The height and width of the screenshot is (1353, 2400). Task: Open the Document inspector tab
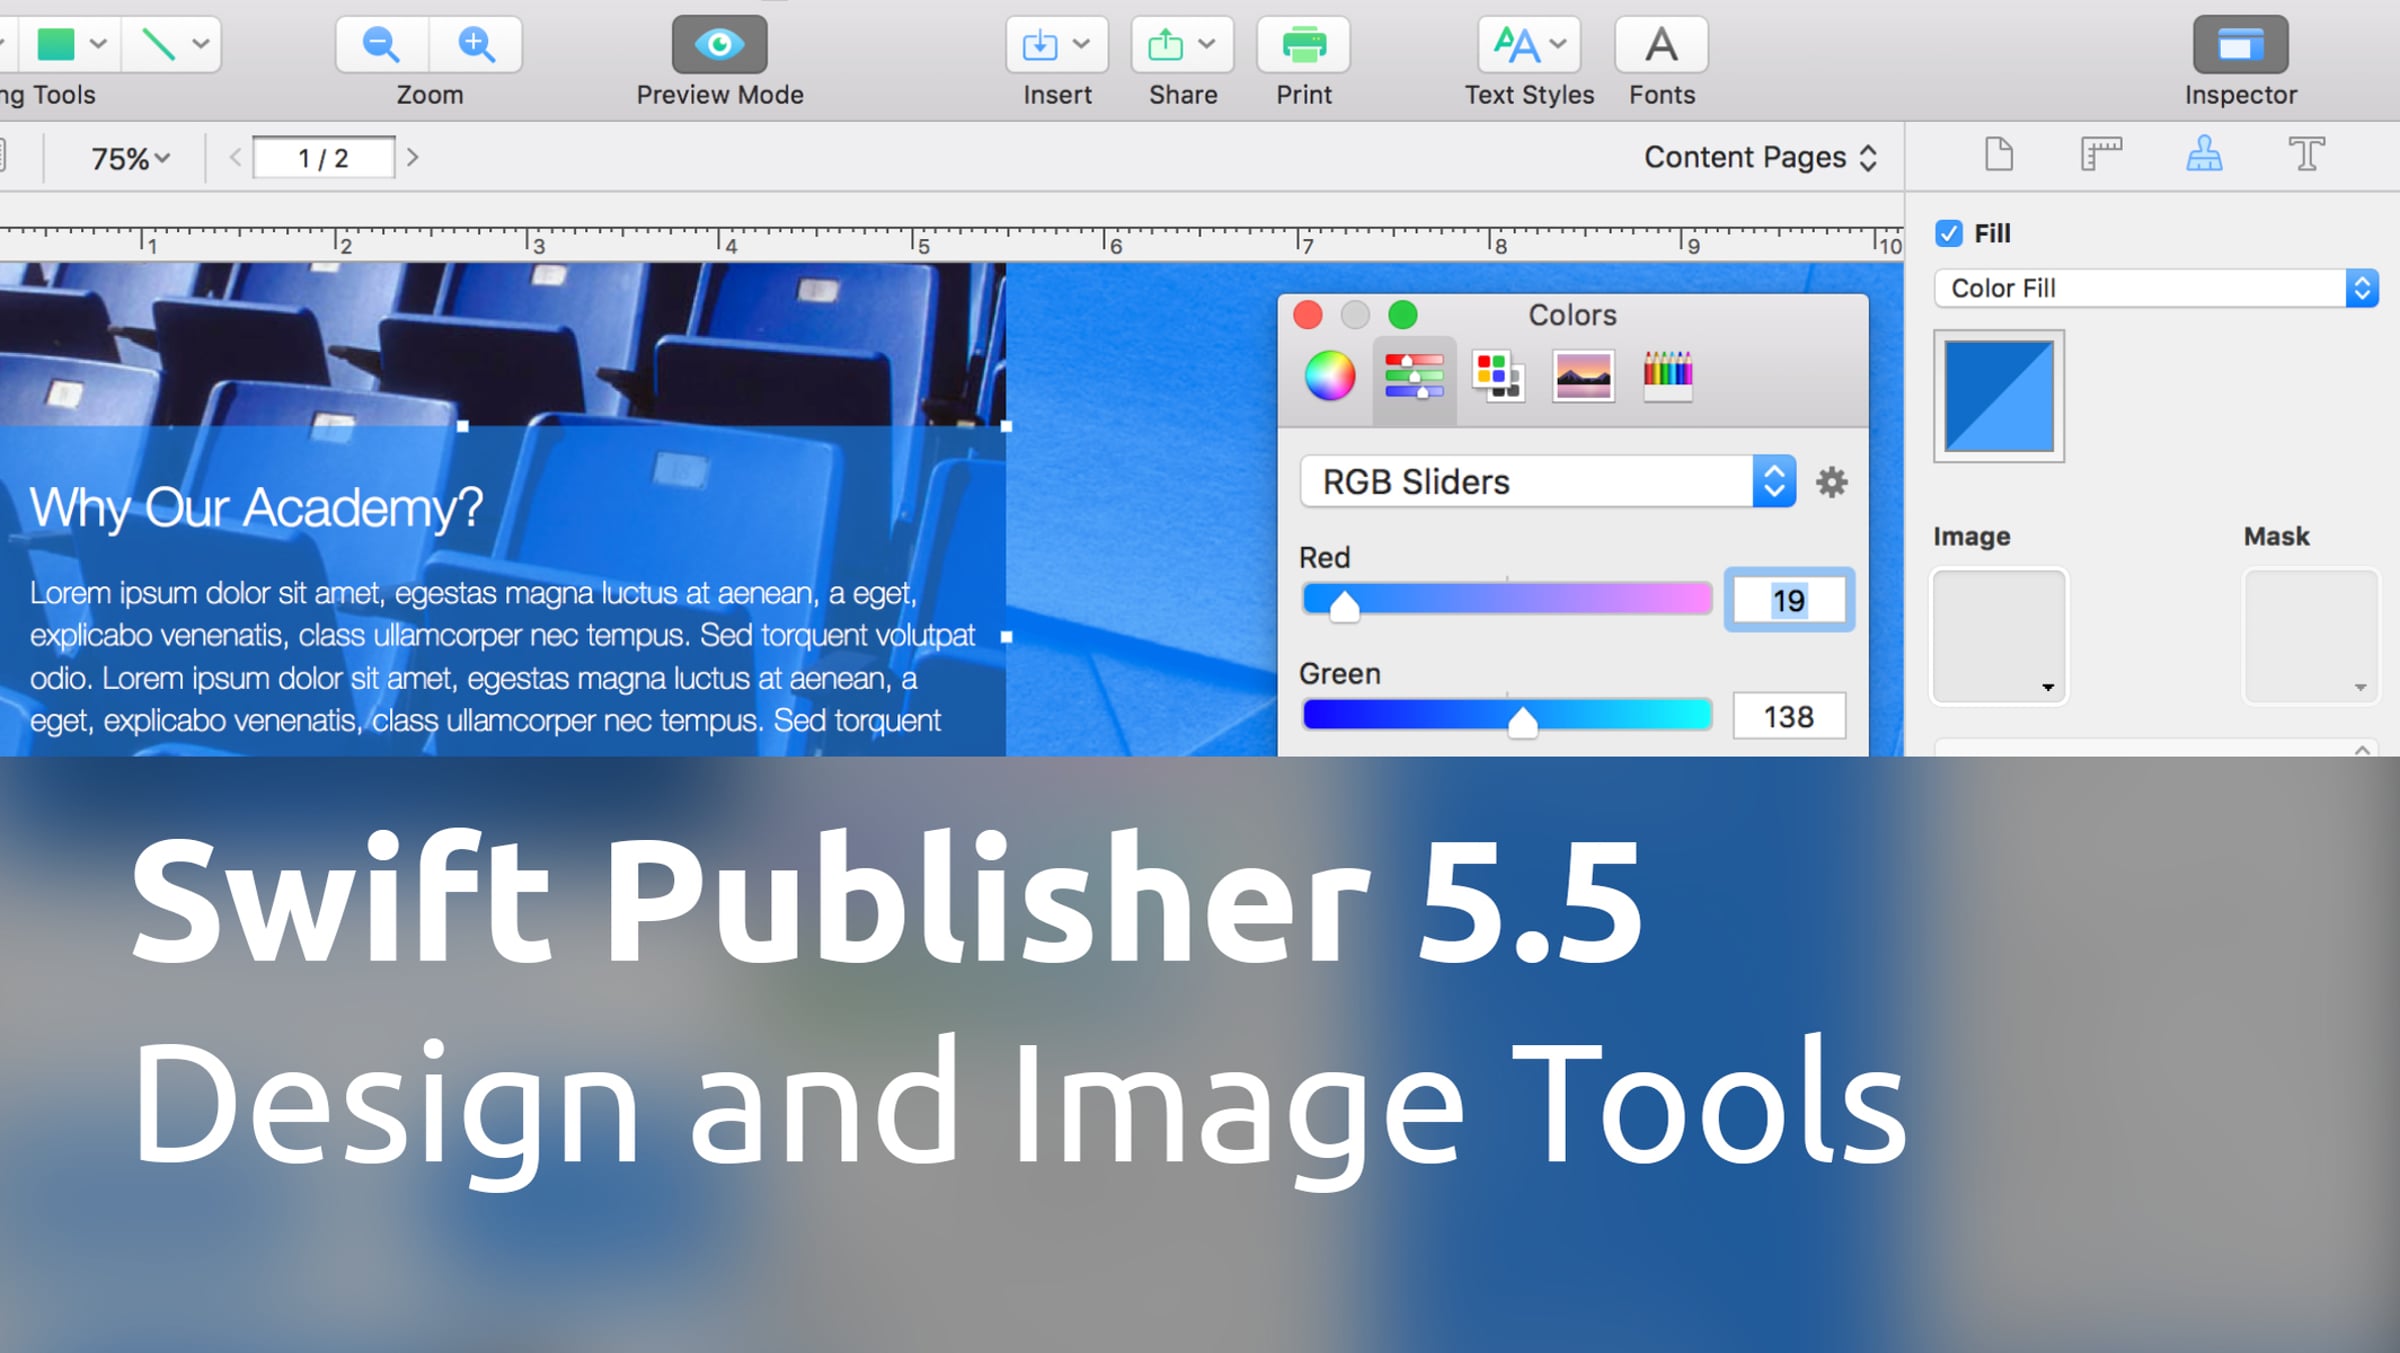(x=1998, y=155)
